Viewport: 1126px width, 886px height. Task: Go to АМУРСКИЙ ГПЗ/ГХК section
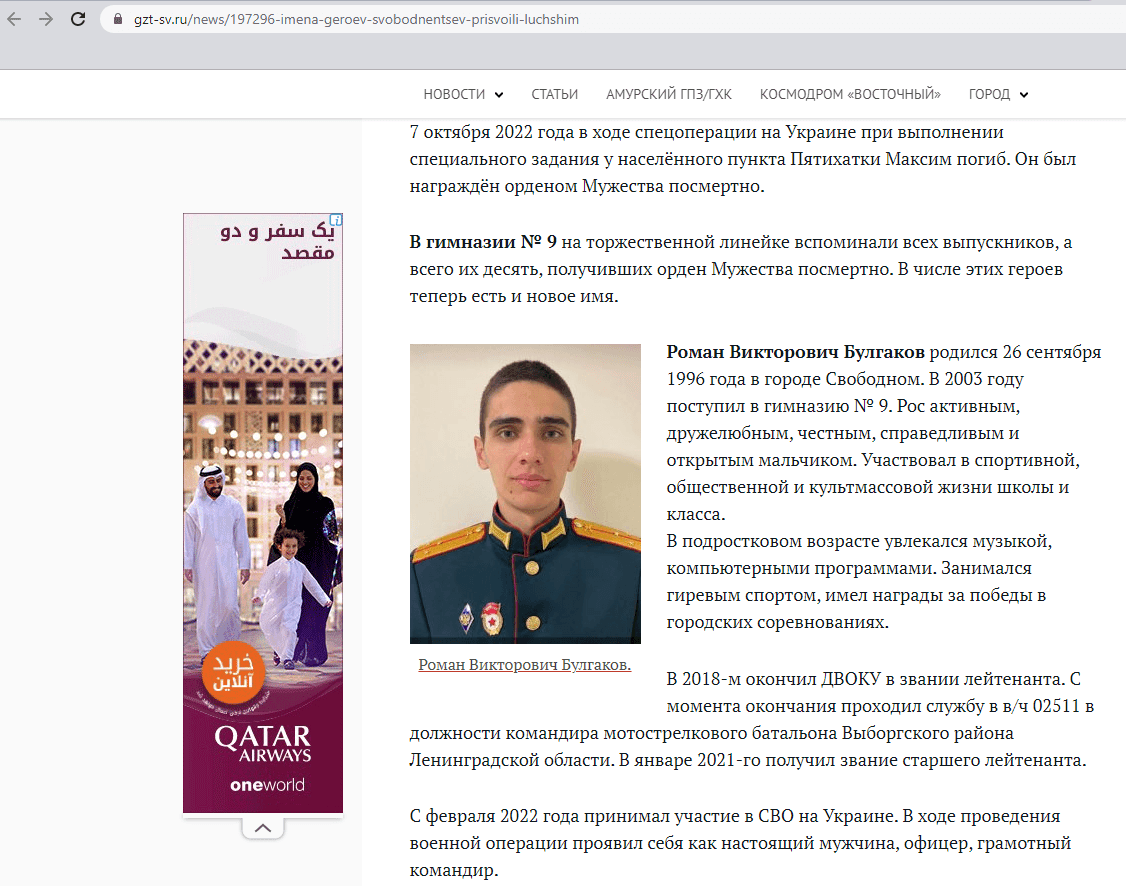[668, 95]
